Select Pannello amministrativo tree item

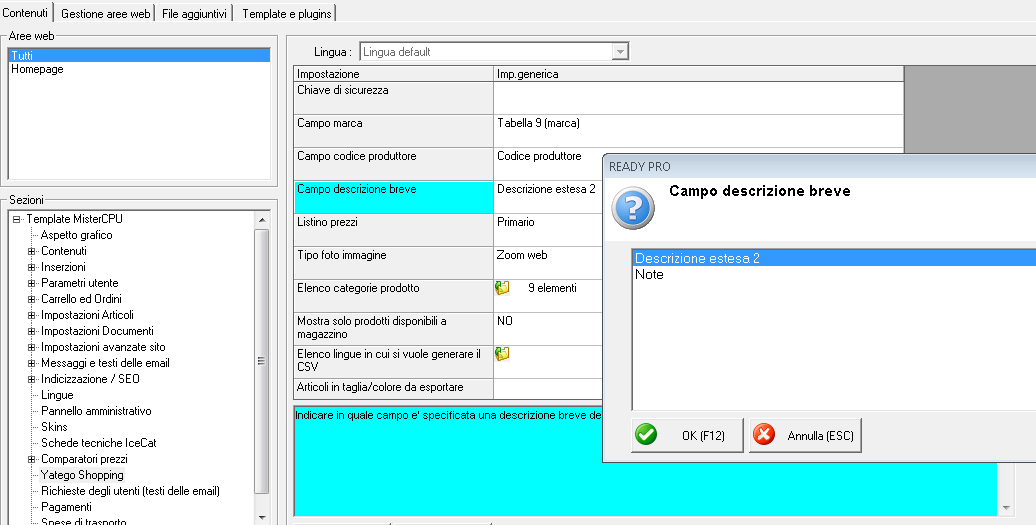click(96, 411)
